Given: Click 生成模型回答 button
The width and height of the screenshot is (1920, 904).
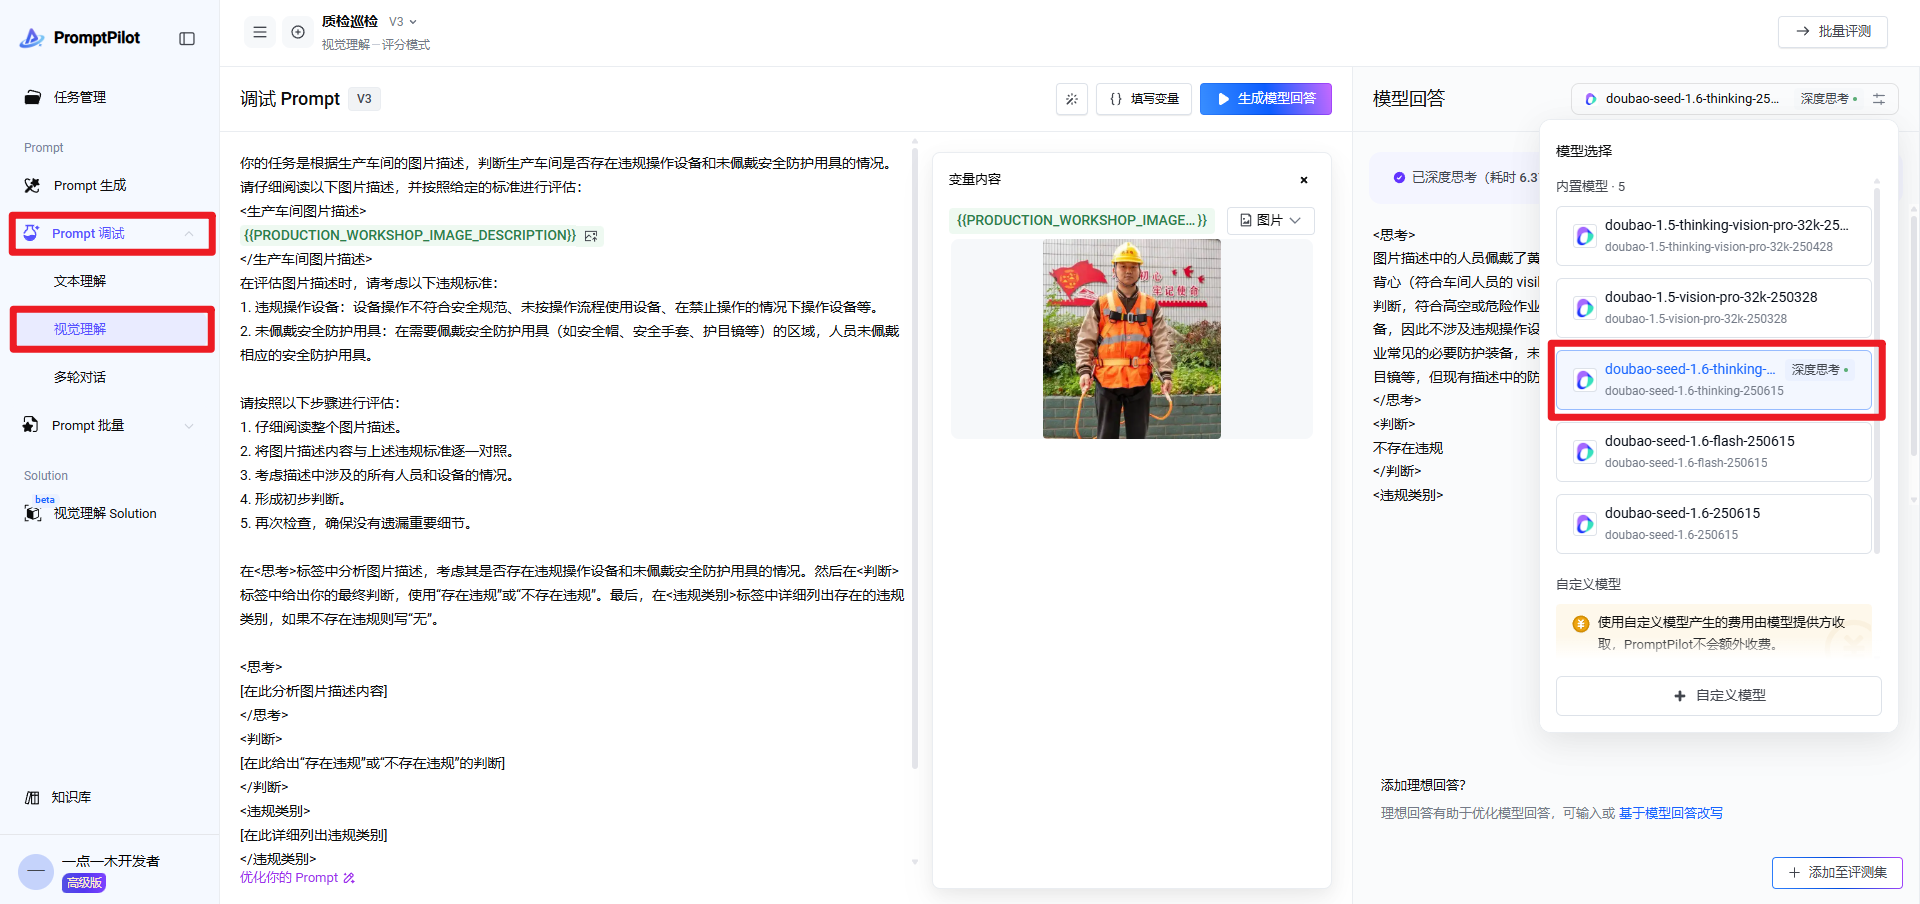Looking at the screenshot, I should tap(1265, 99).
